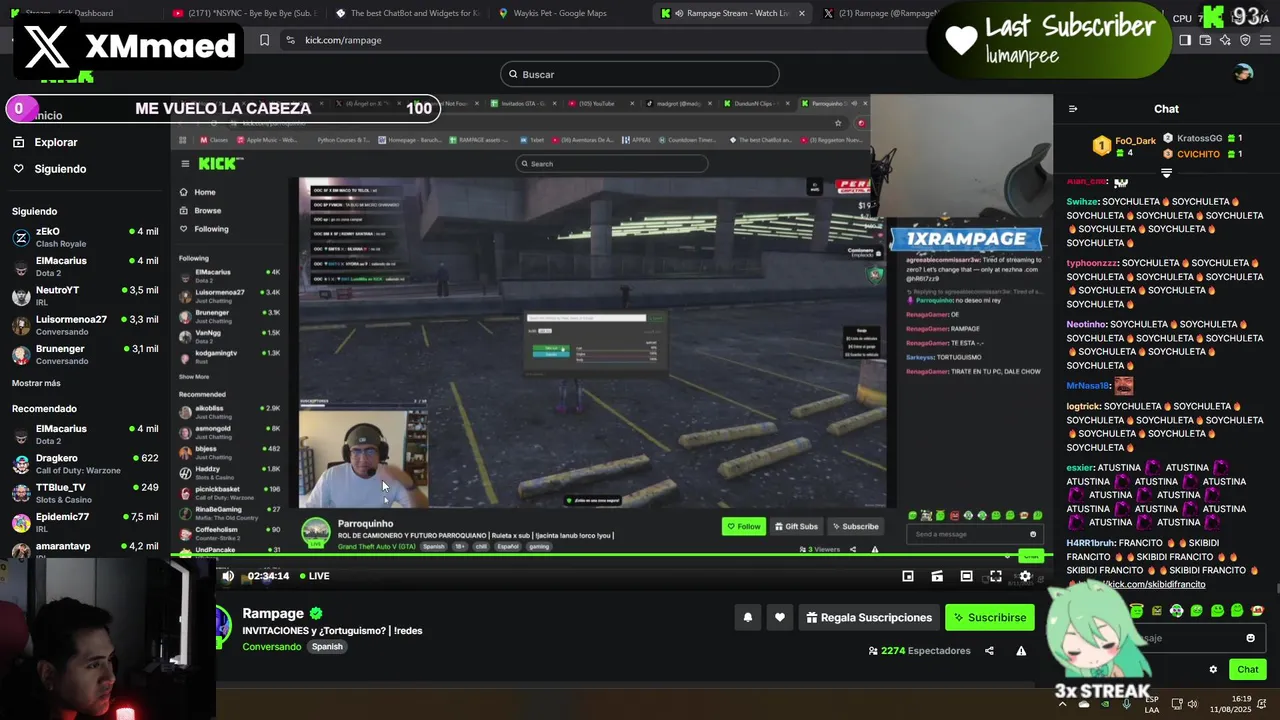1280x720 pixels.
Task: Open browser wallet icon
Action: pos(1205,40)
